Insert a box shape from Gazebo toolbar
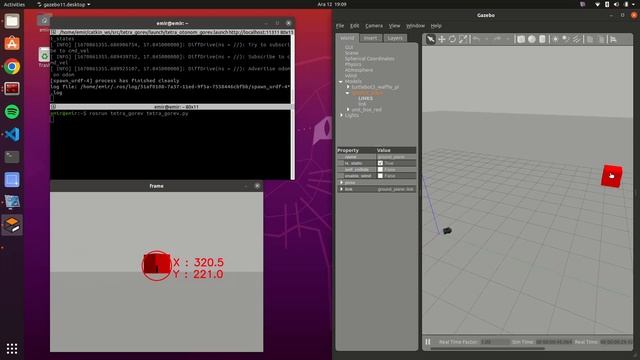This screenshot has height=360, width=640. pyautogui.click(x=521, y=39)
